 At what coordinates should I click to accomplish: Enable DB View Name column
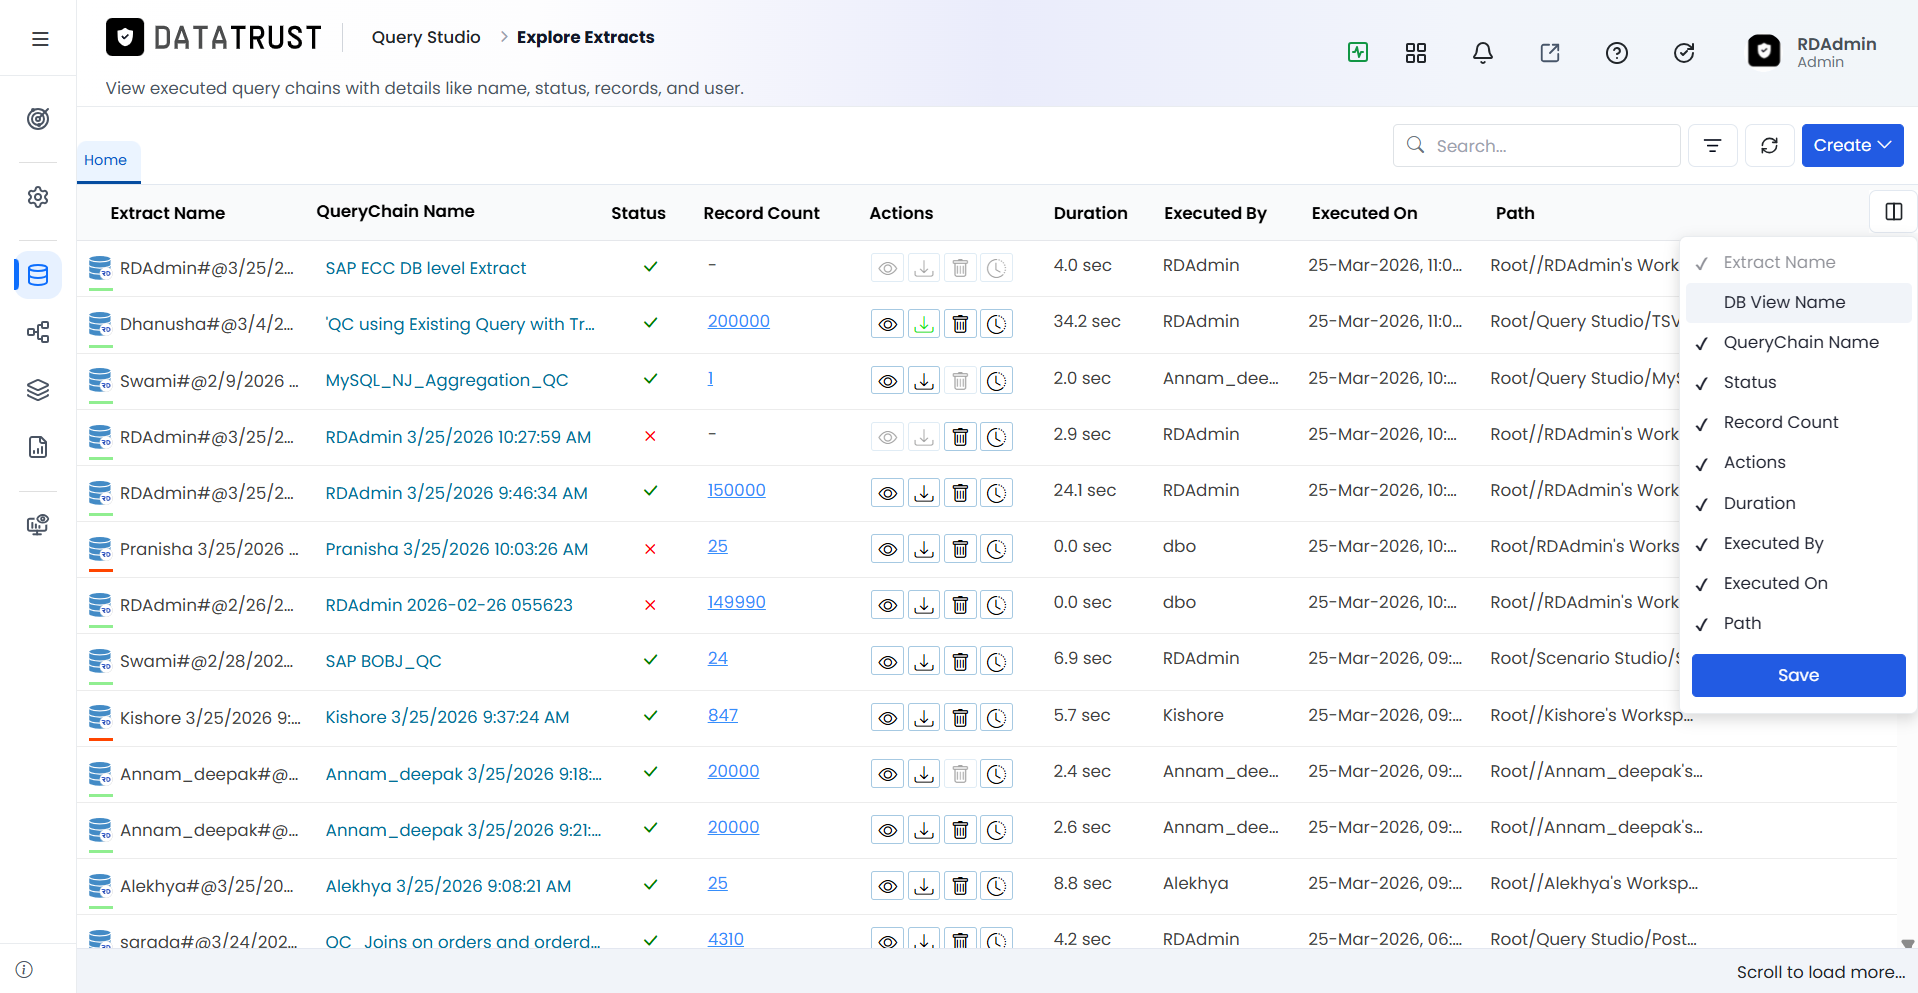pos(1798,302)
